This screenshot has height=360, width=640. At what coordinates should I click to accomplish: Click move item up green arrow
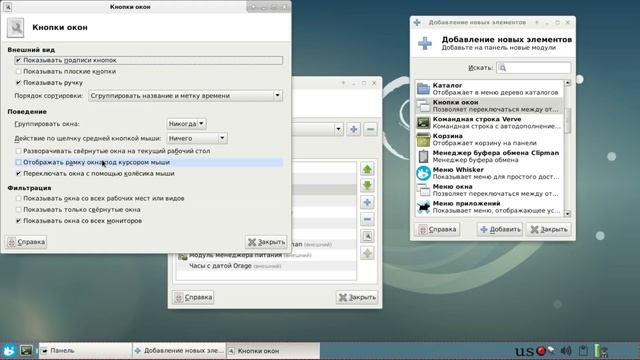coord(367,169)
